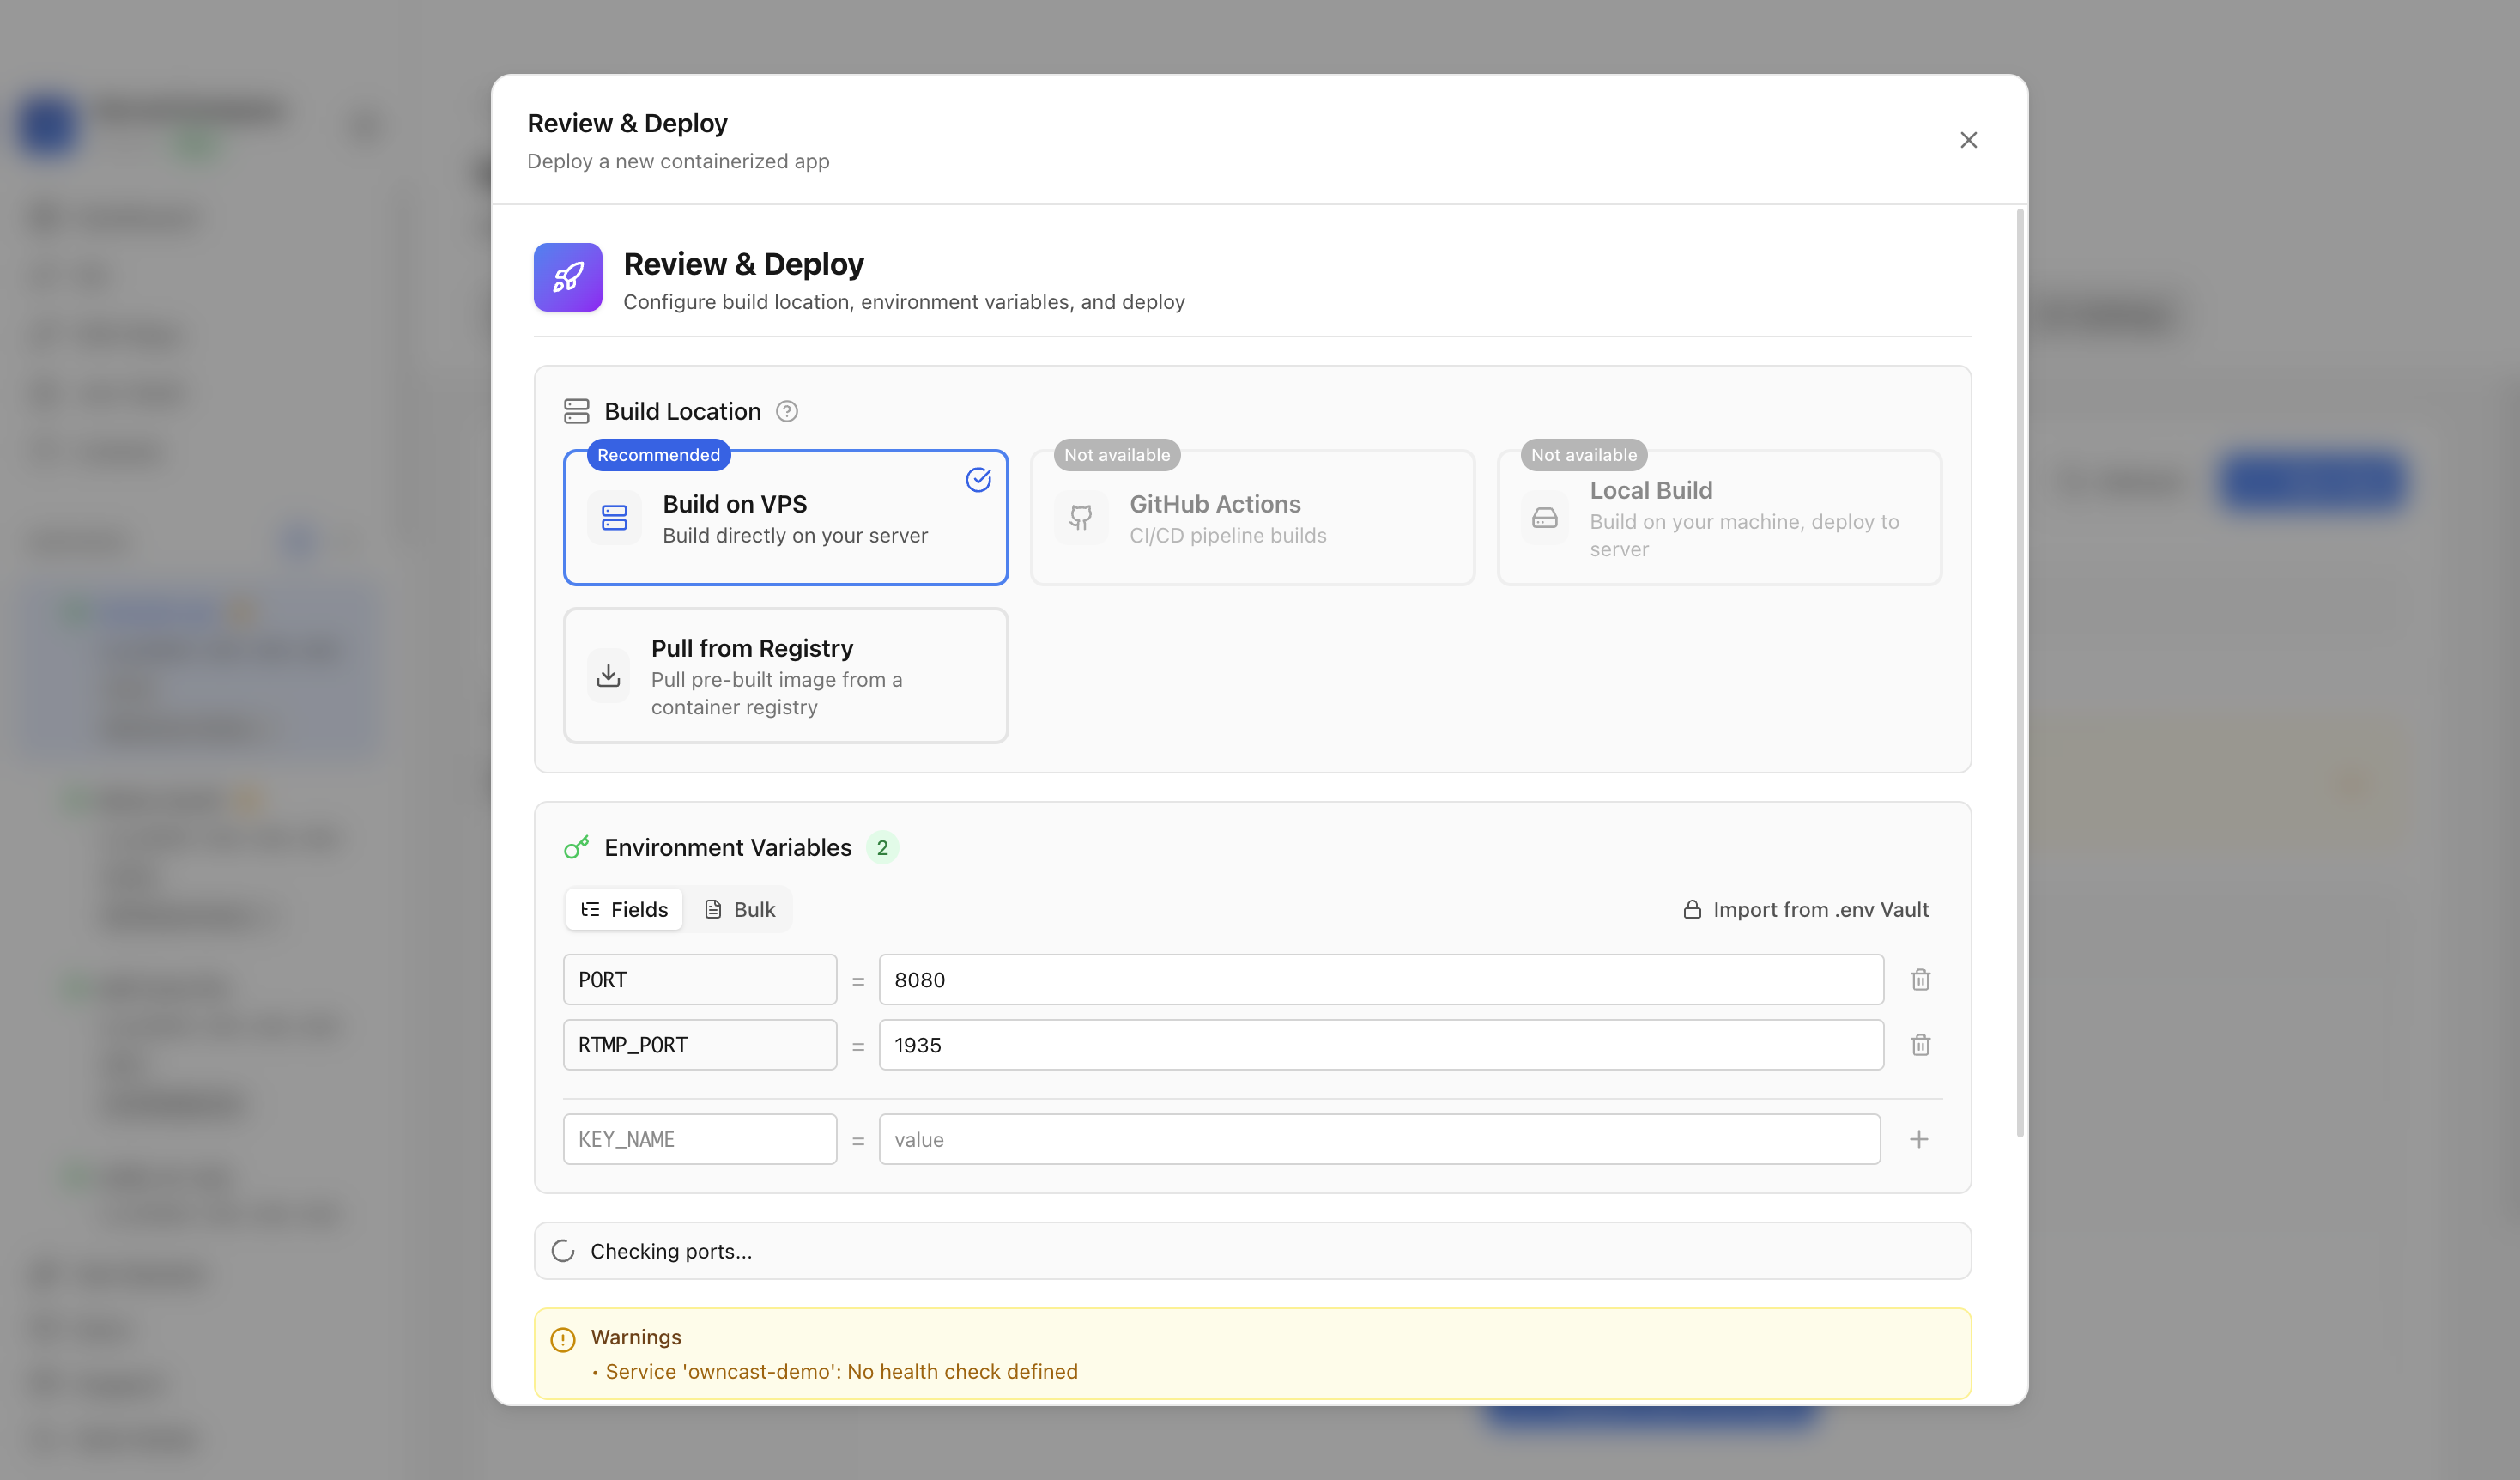The image size is (2520, 1480).
Task: Click the Build Location server icon
Action: tap(577, 411)
